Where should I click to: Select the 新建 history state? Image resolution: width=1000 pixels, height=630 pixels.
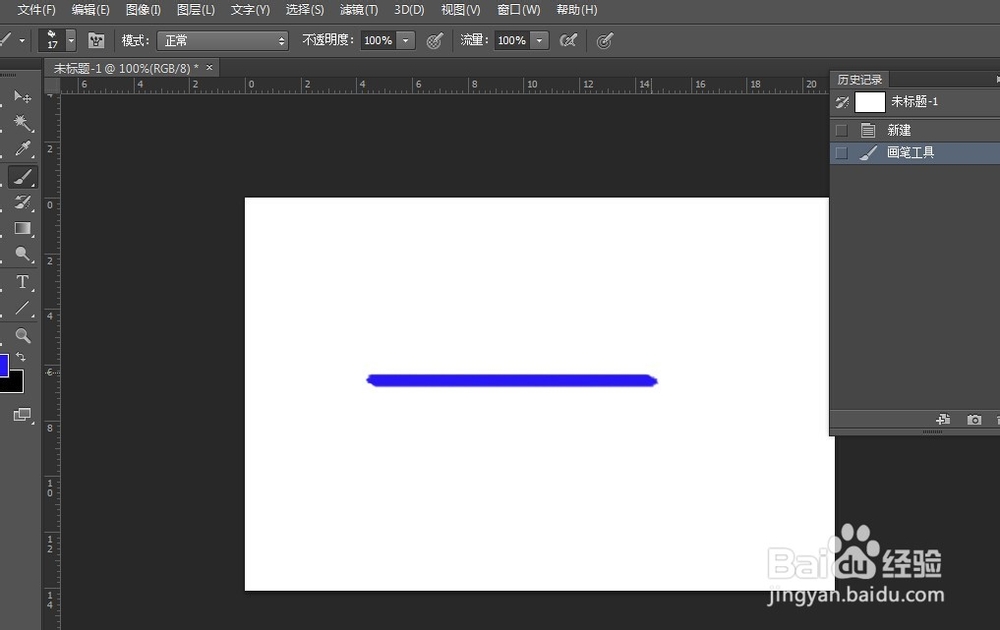(915, 131)
